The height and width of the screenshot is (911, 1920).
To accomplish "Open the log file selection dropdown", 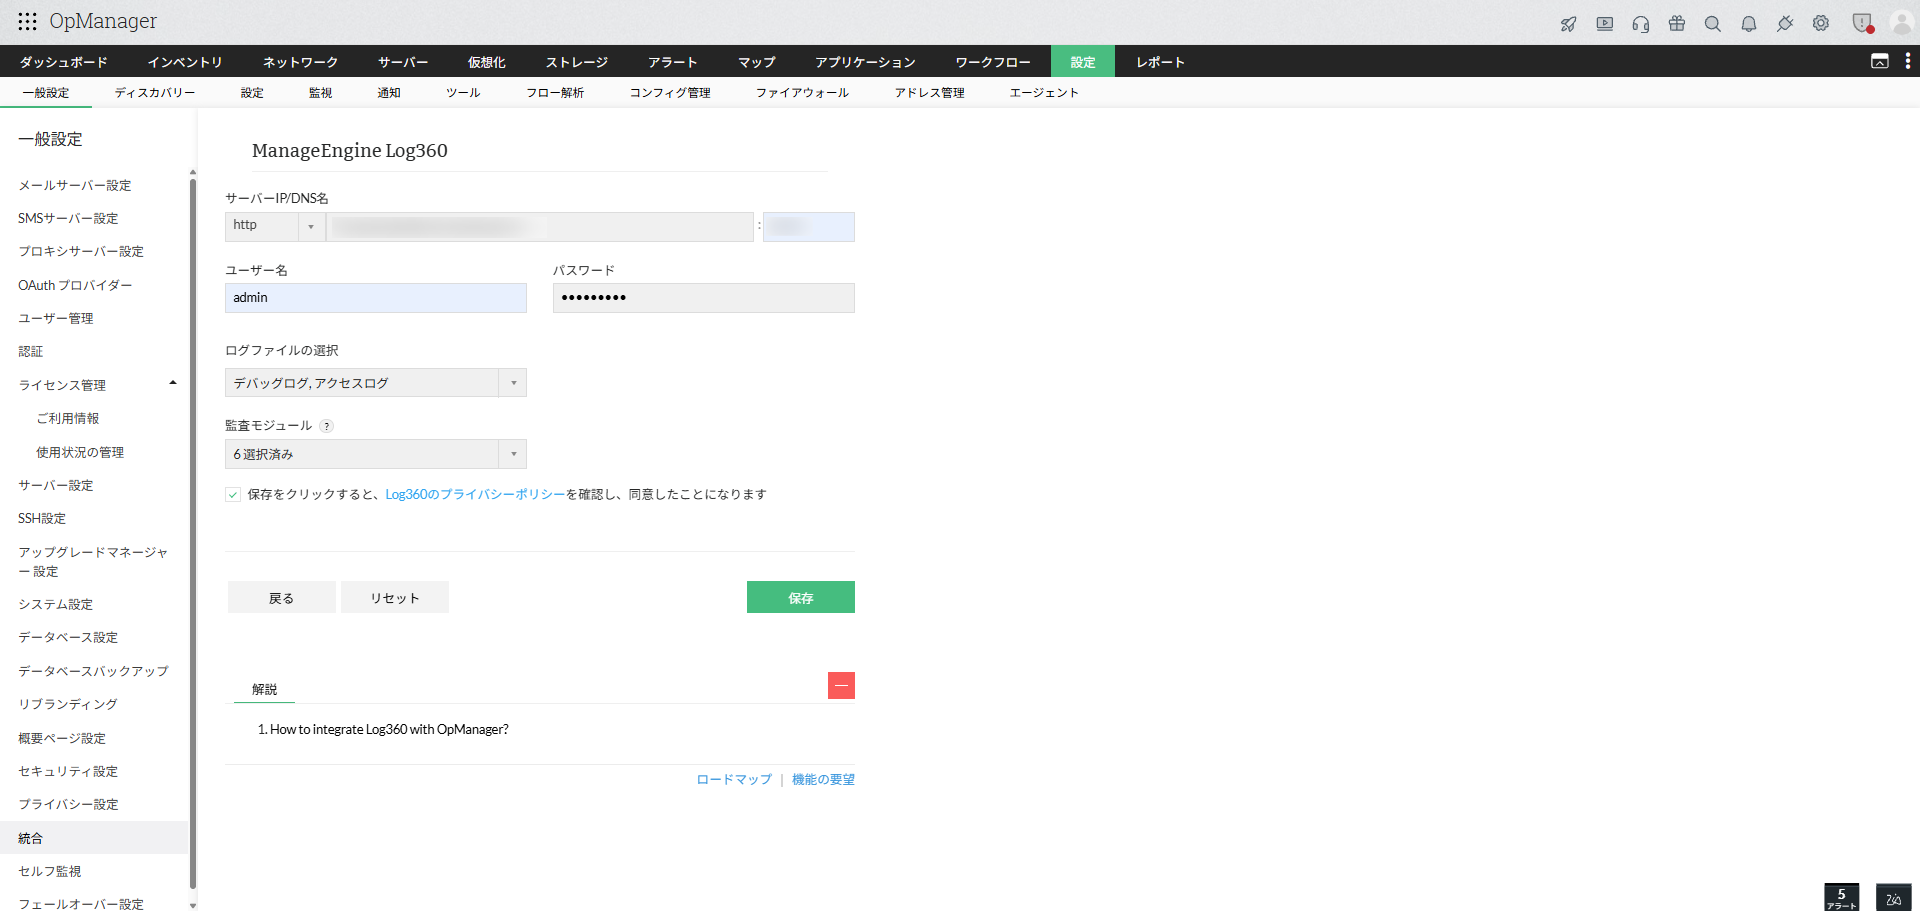I will [x=376, y=383].
